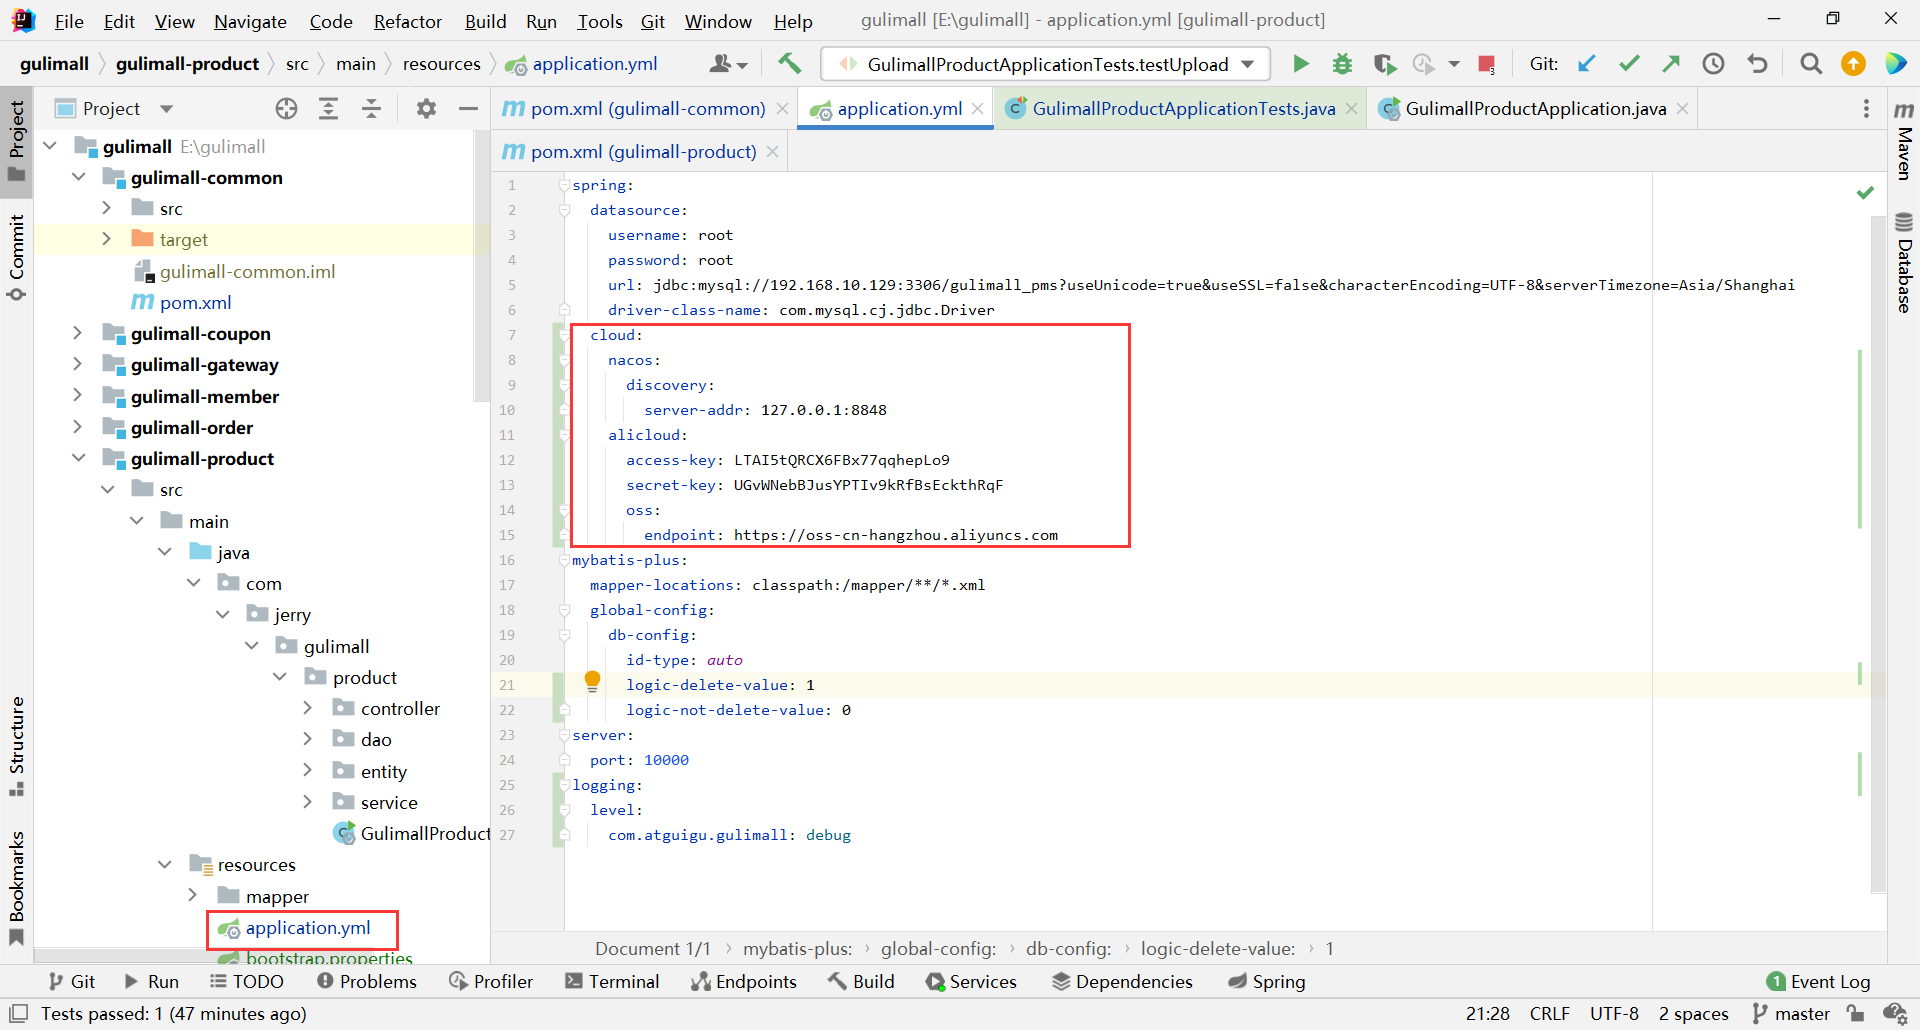Open the Terminal tool window
Image resolution: width=1920 pixels, height=1030 pixels.
pos(612,981)
